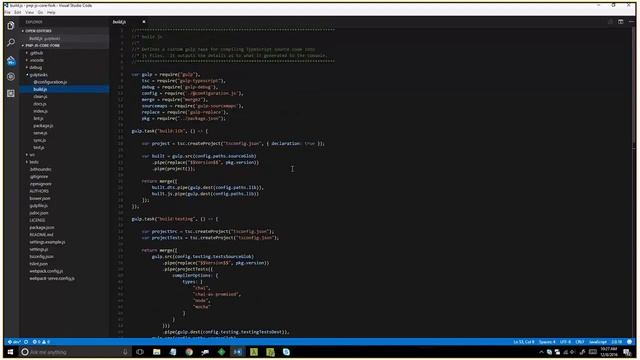This screenshot has height=360, width=640.
Task: Open errors and warnings count in status bar
Action: (41, 342)
